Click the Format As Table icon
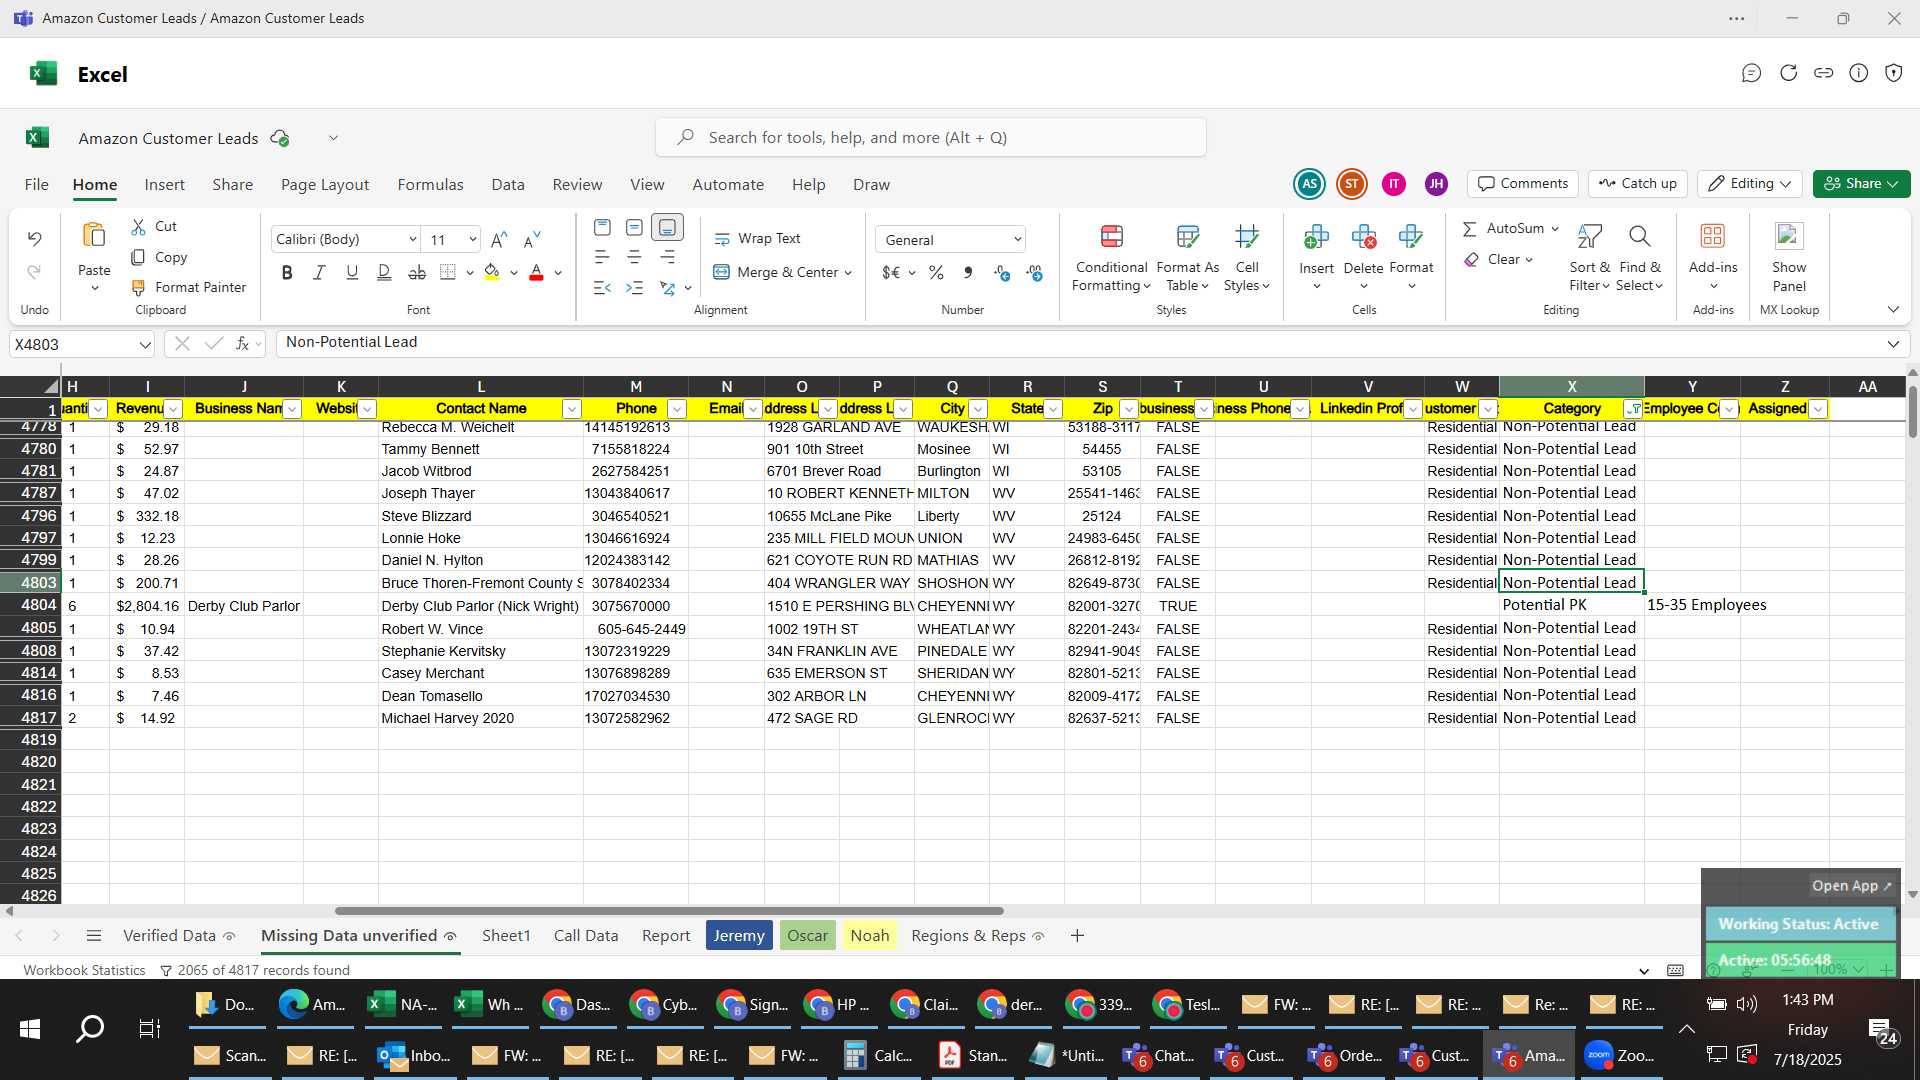The image size is (1920, 1080). [1188, 237]
